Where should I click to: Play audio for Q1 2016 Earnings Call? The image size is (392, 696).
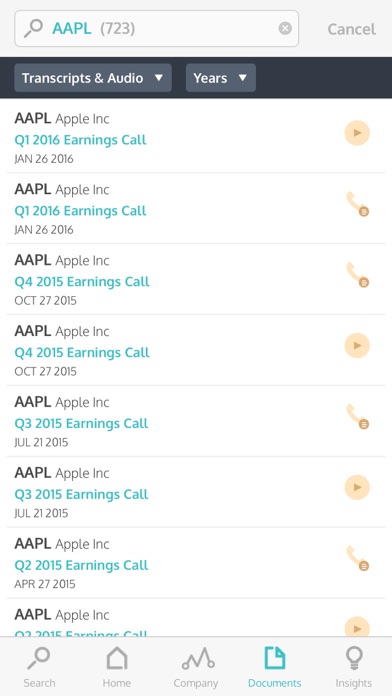(x=357, y=133)
